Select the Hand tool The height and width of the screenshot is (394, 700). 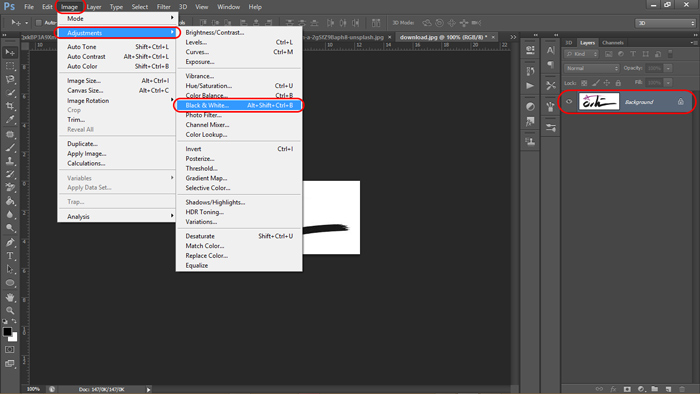10,297
